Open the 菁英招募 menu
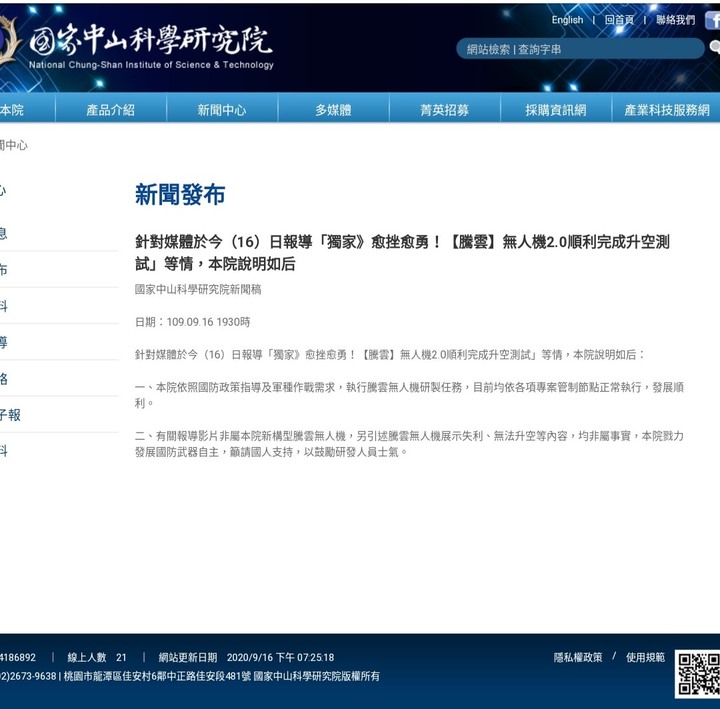 tap(444, 109)
